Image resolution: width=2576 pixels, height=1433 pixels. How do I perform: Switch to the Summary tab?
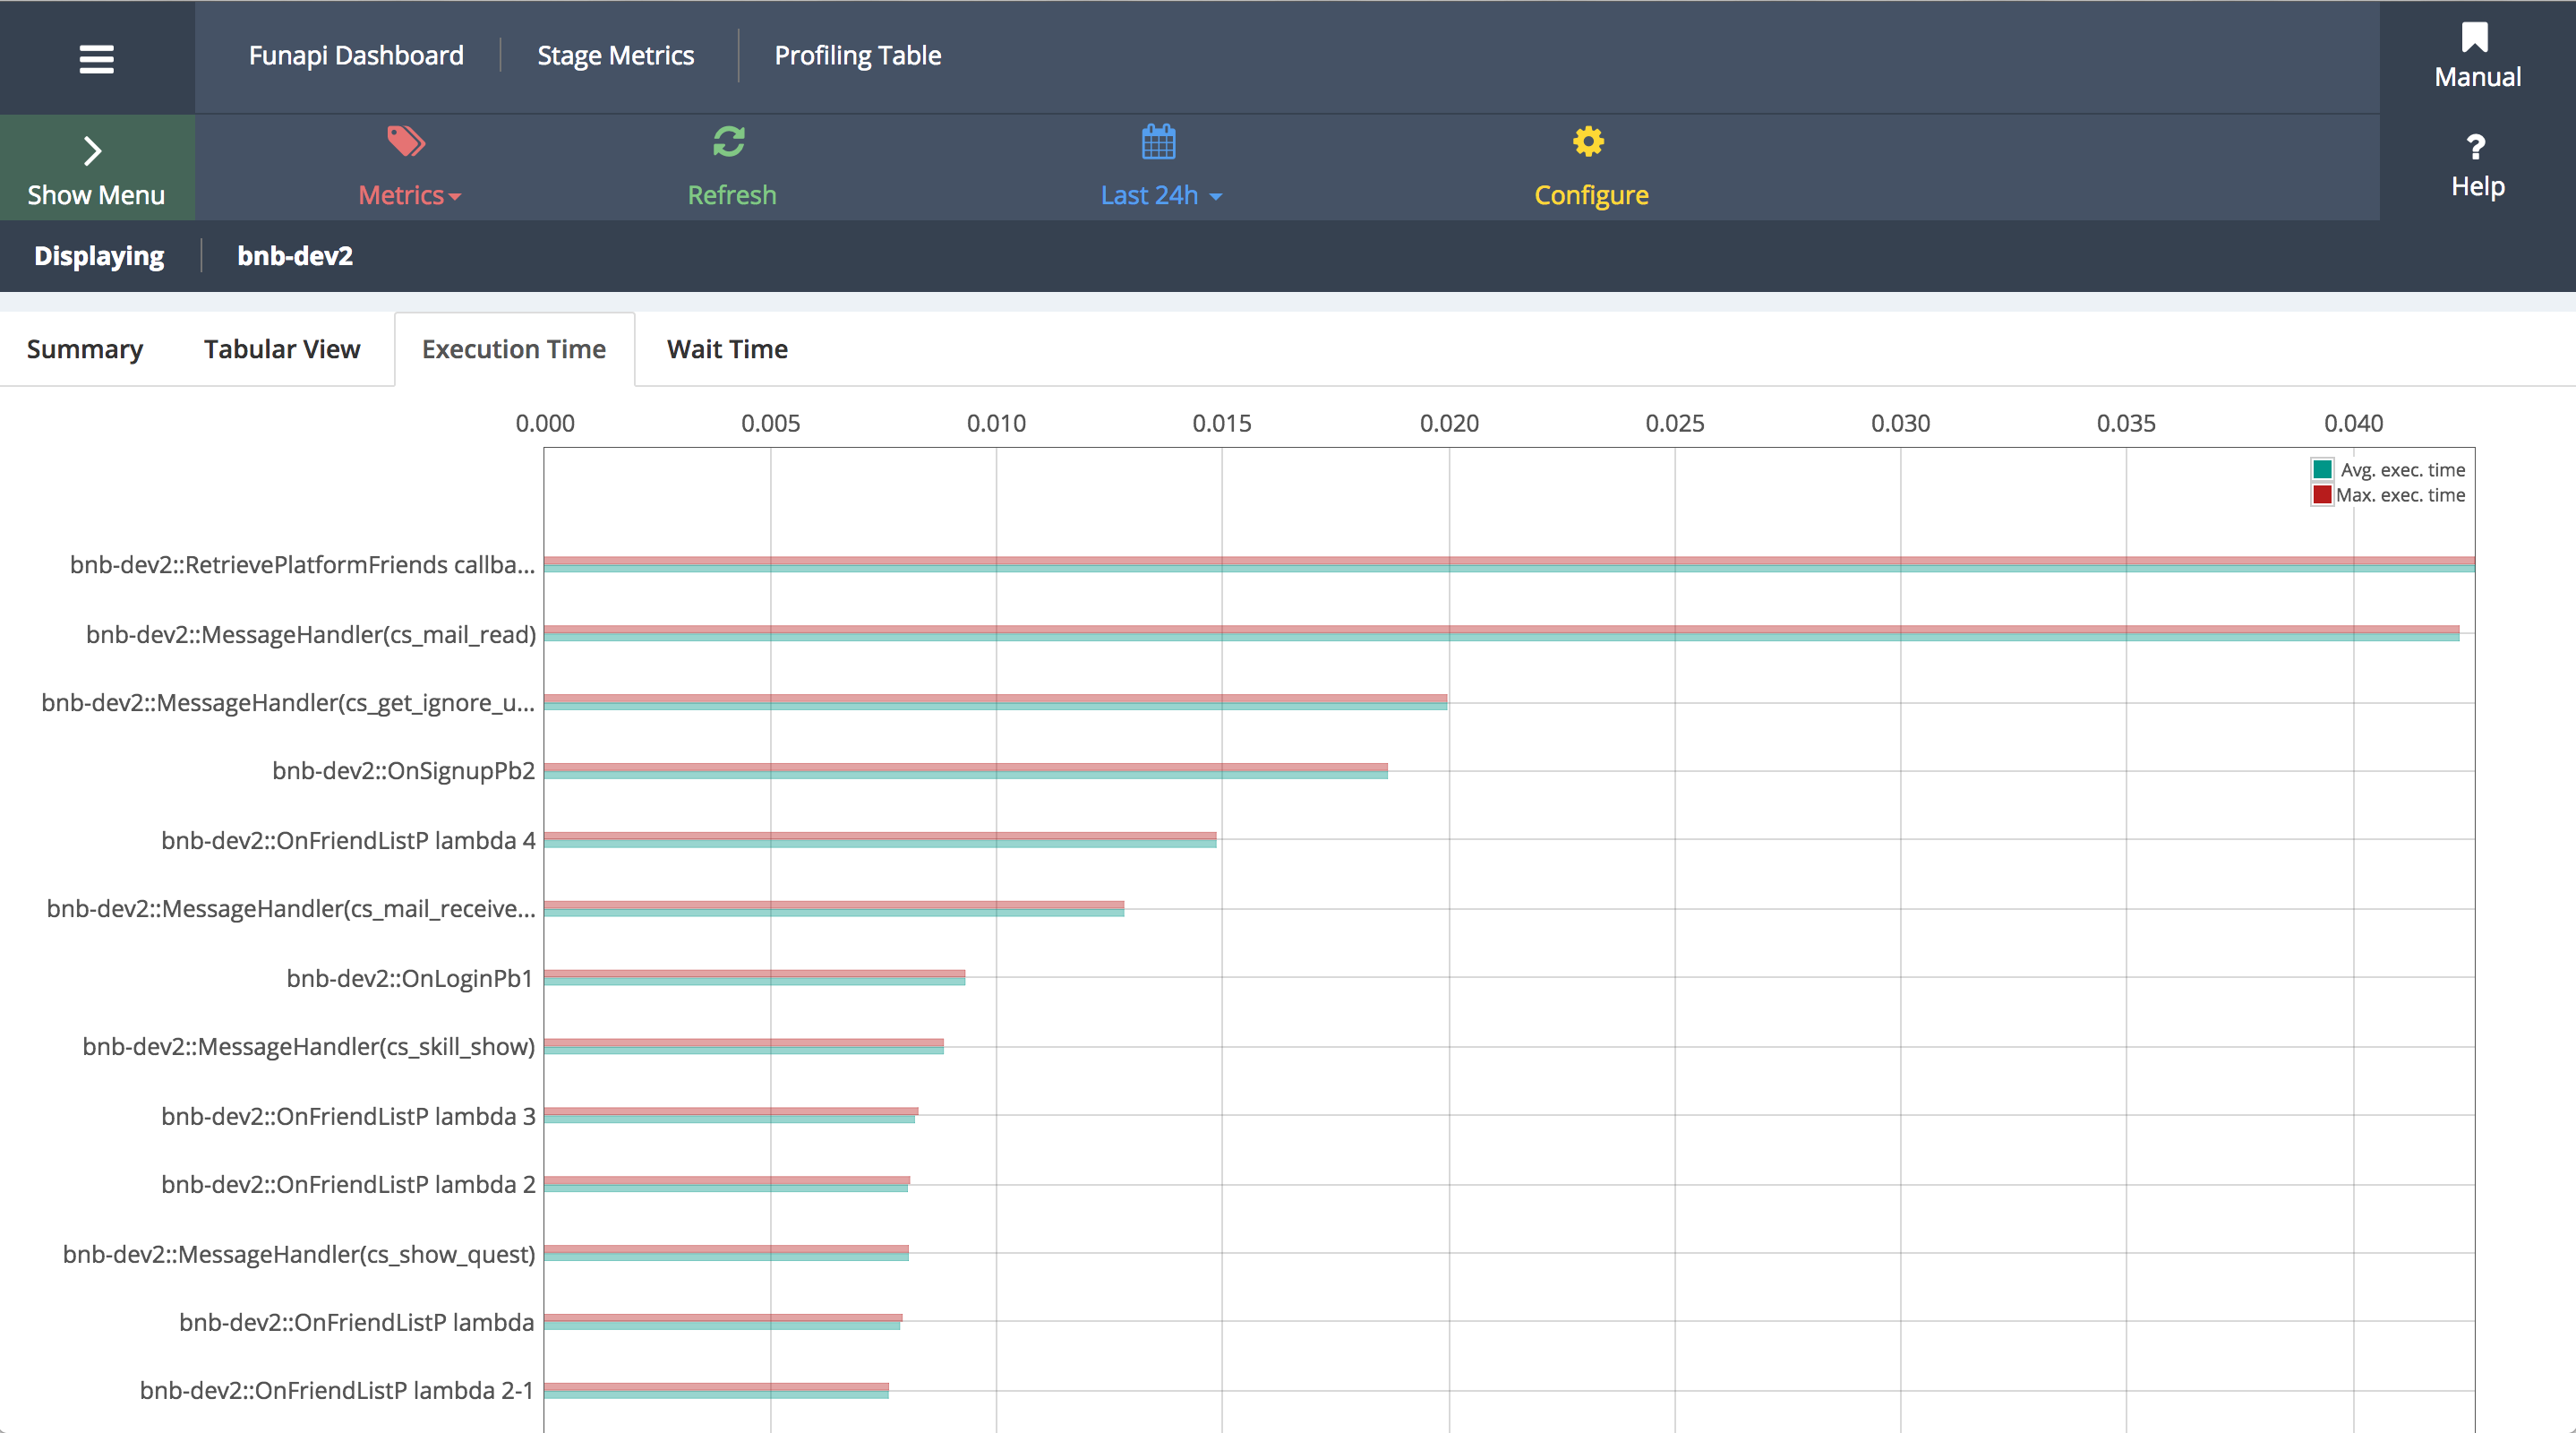coord(84,349)
